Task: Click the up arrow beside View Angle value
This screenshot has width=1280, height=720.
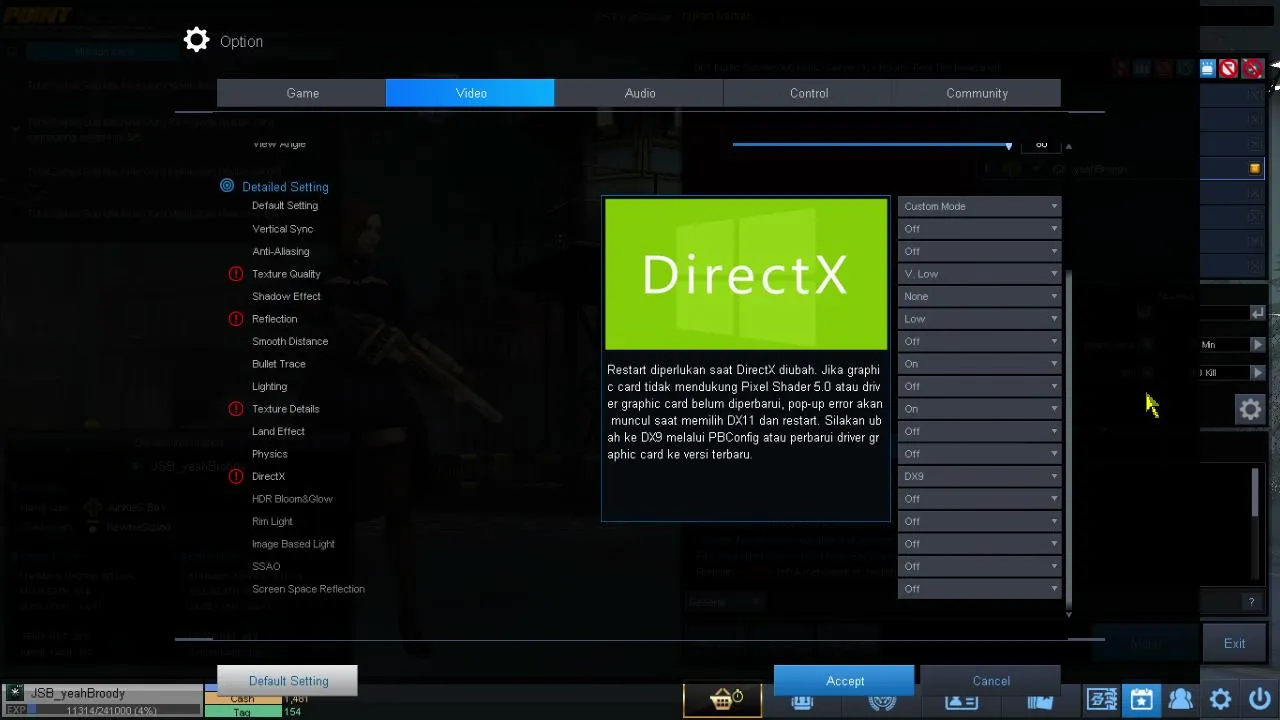Action: [x=1068, y=147]
